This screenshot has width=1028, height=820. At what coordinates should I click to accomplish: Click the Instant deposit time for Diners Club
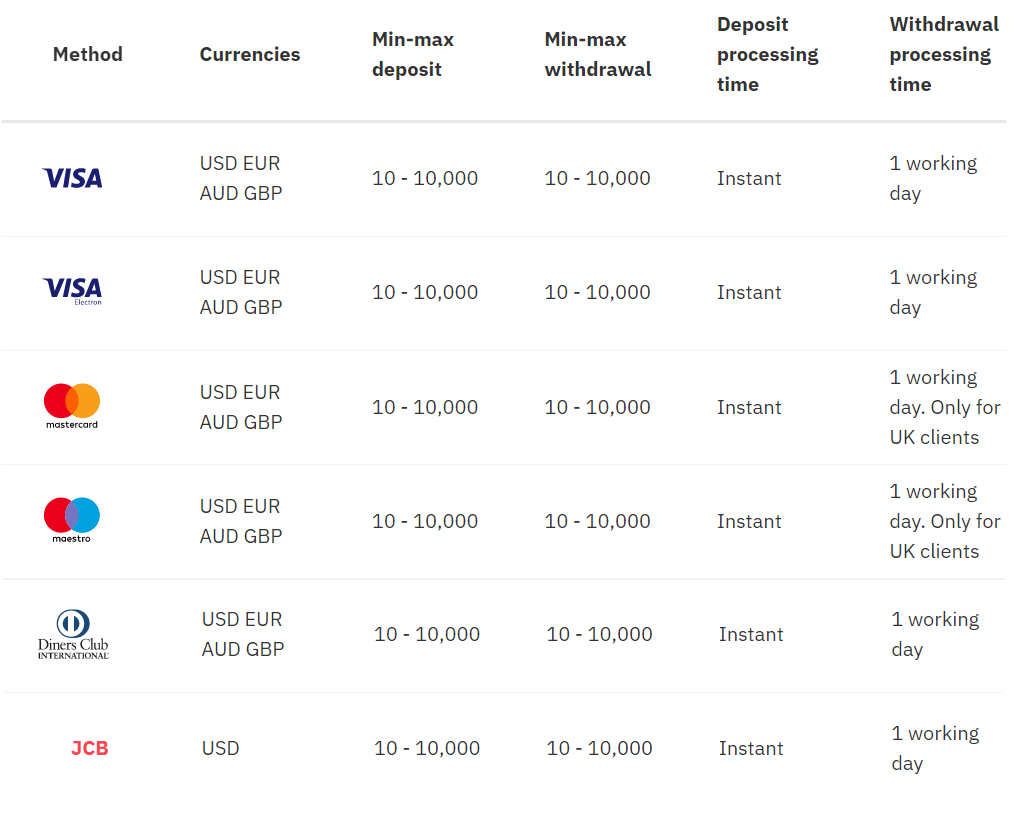751,634
